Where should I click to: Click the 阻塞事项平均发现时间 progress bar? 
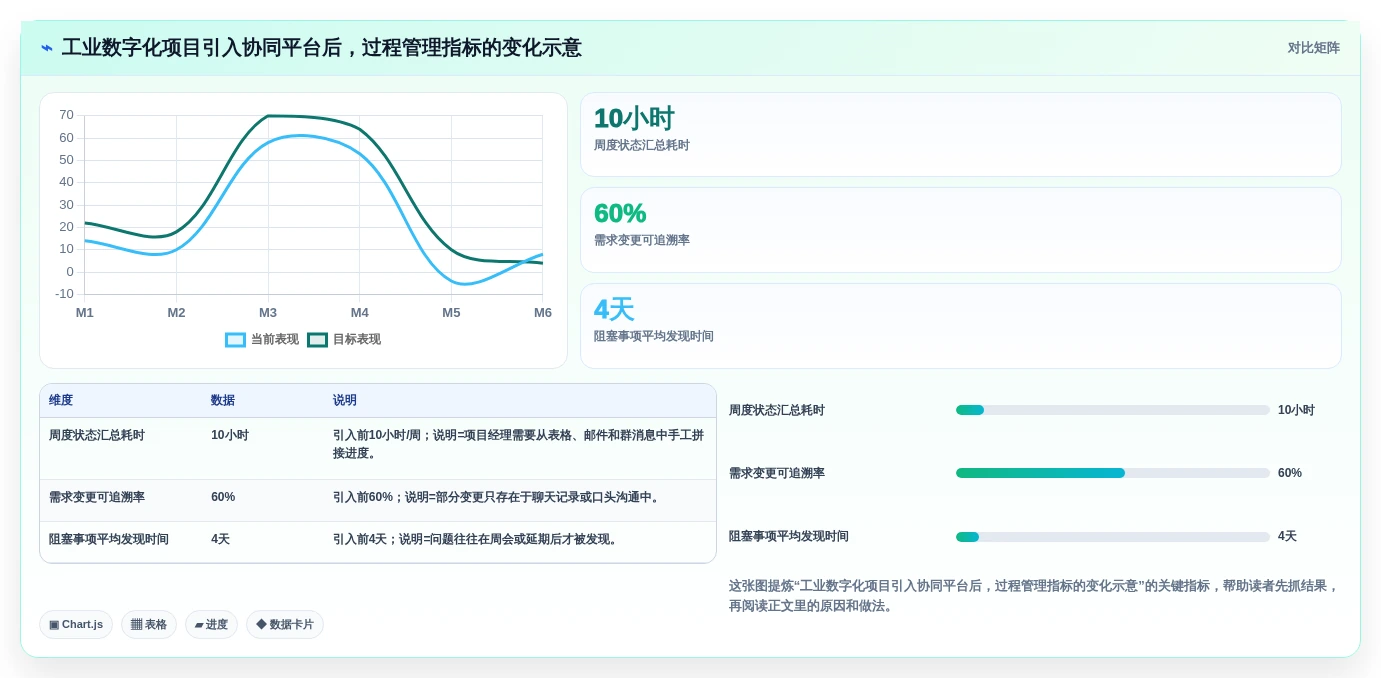tap(1112, 537)
